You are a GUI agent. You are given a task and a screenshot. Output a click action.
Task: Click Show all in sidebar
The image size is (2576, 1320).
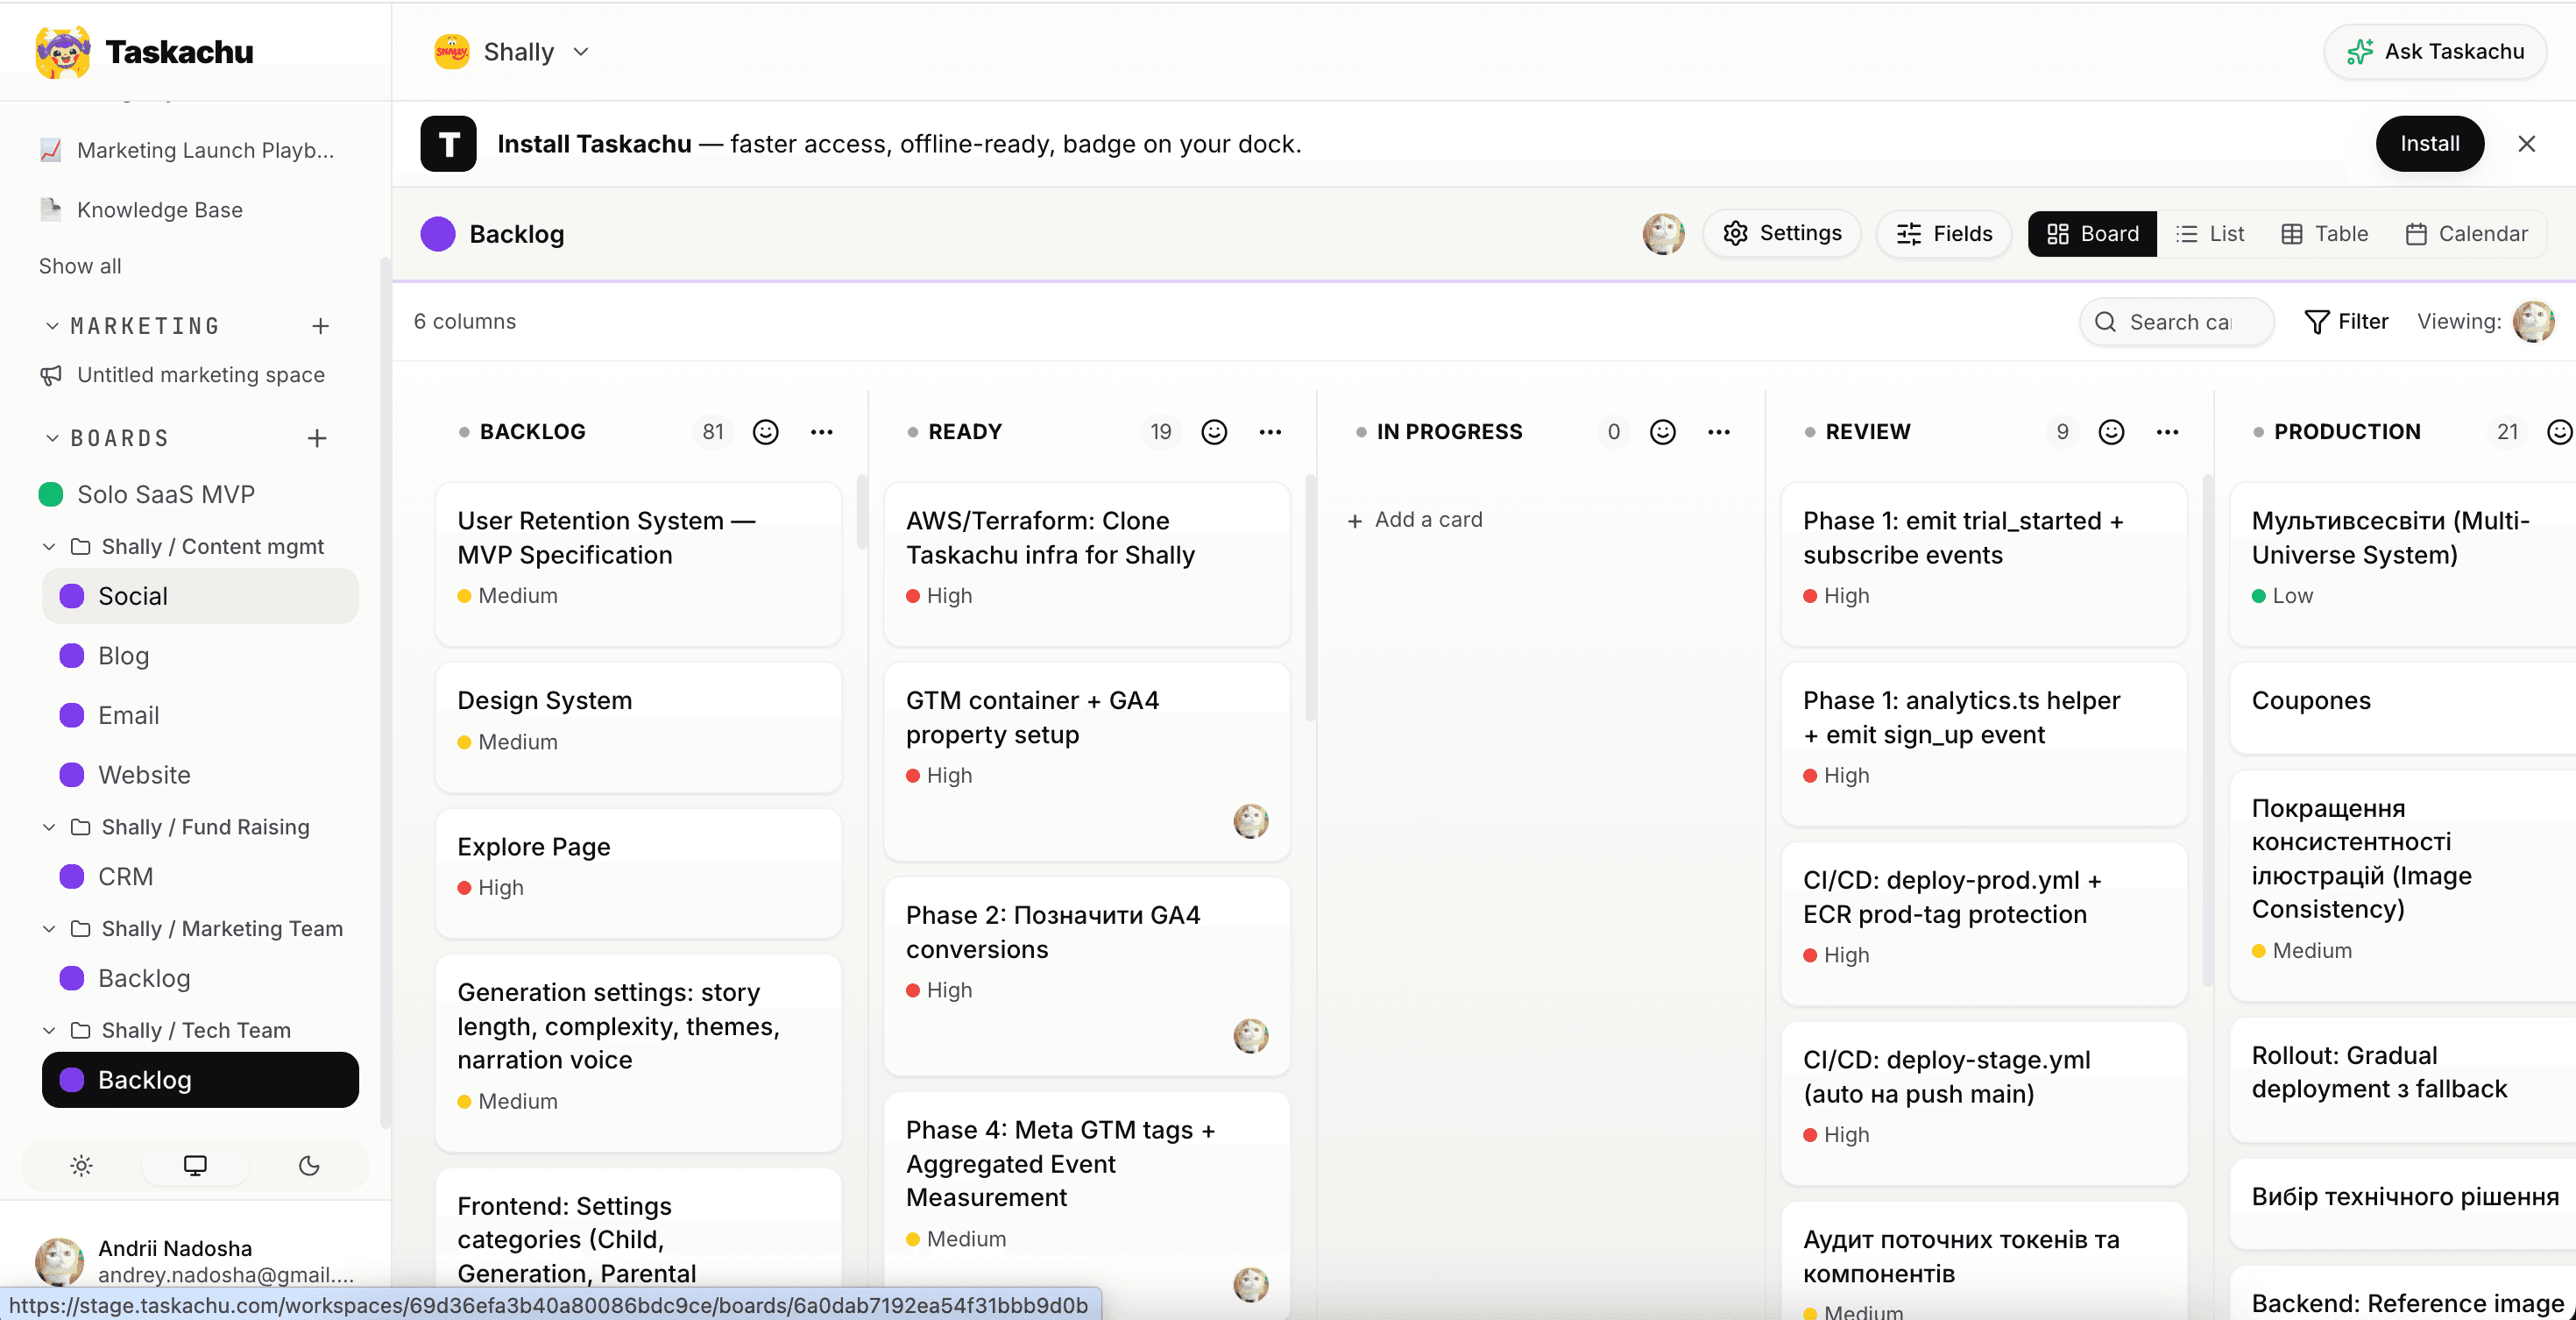[x=80, y=266]
